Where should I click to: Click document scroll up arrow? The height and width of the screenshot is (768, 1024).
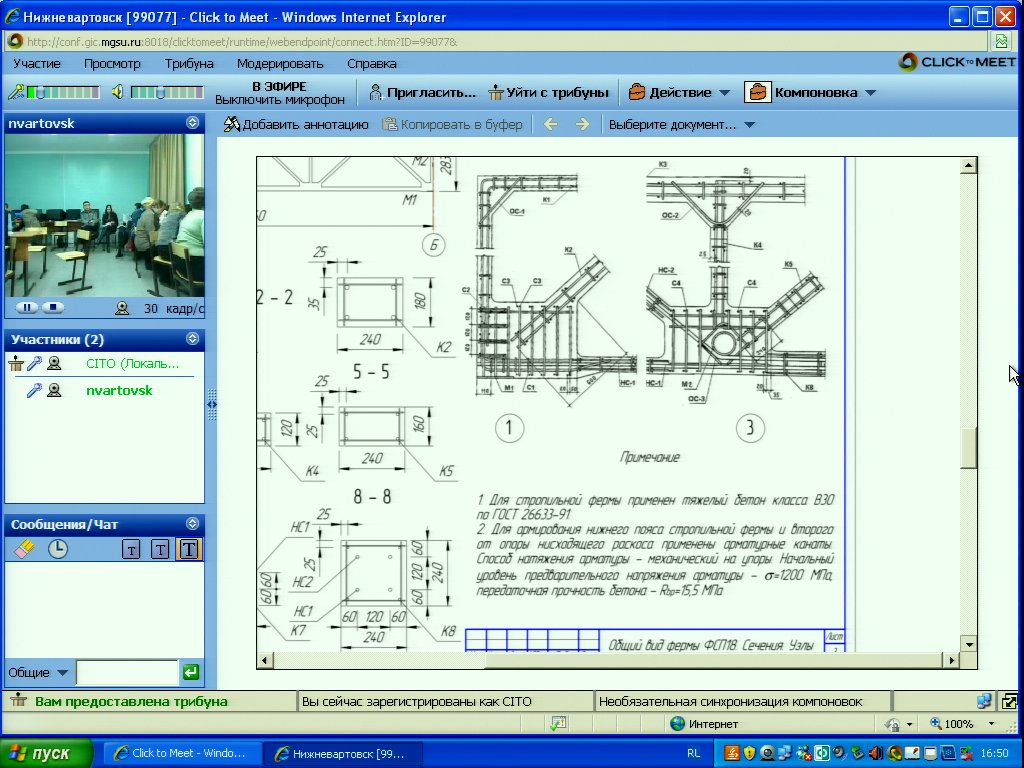968,165
